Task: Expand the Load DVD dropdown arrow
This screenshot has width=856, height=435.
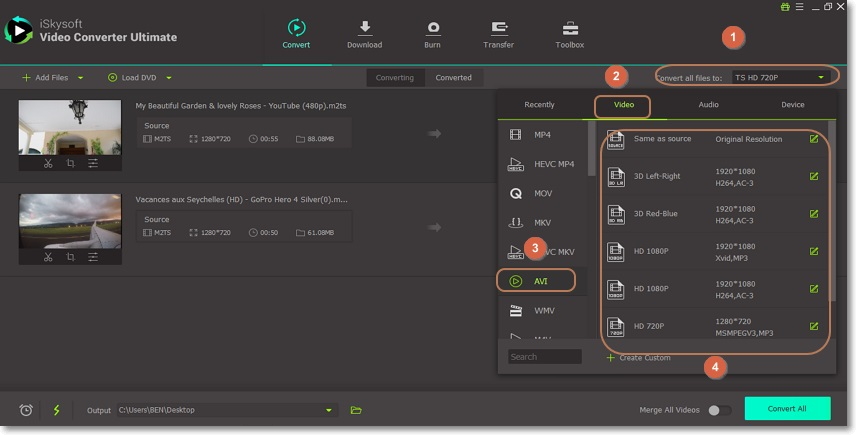Action: 169,77
